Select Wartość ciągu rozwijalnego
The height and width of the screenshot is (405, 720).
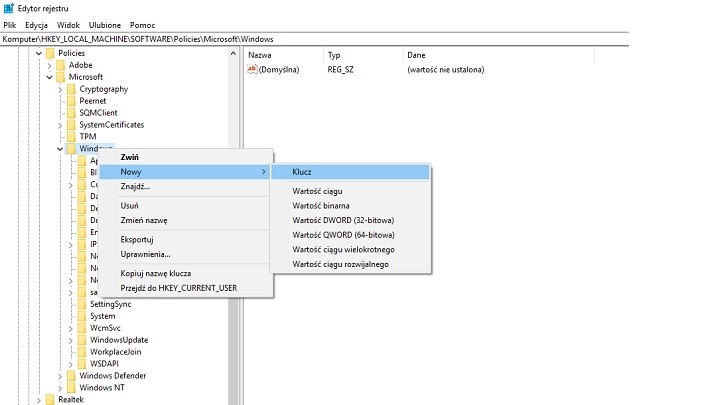point(350,264)
